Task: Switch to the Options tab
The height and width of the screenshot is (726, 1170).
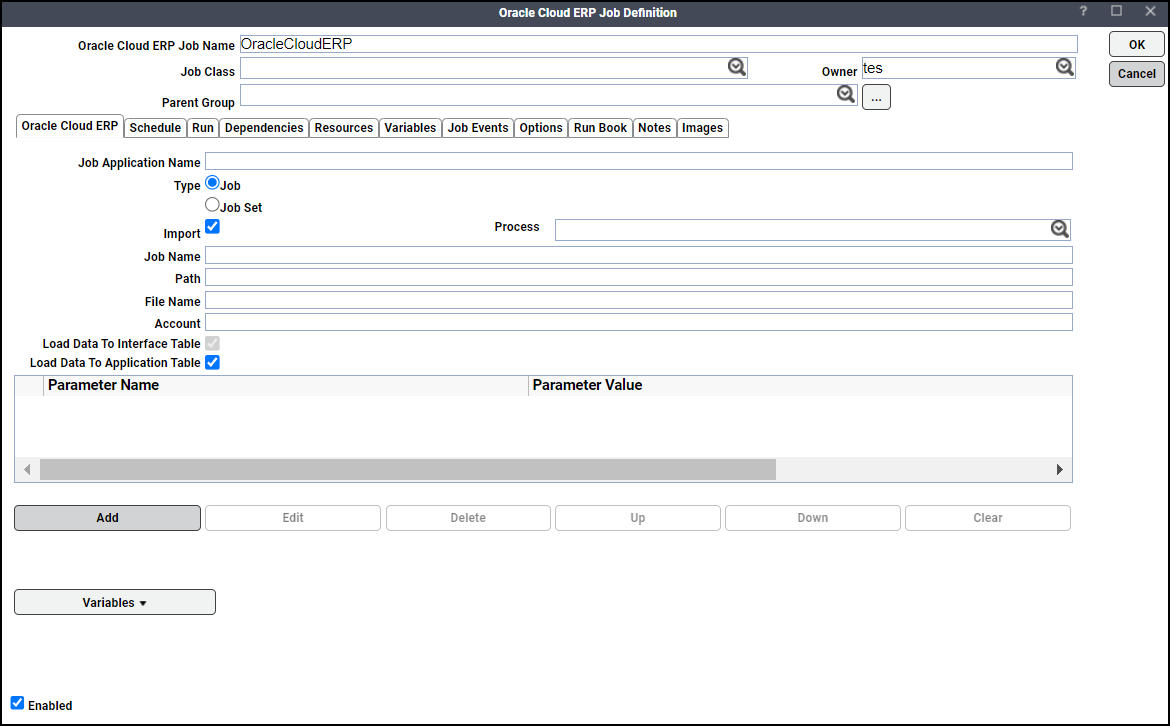Action: (541, 128)
